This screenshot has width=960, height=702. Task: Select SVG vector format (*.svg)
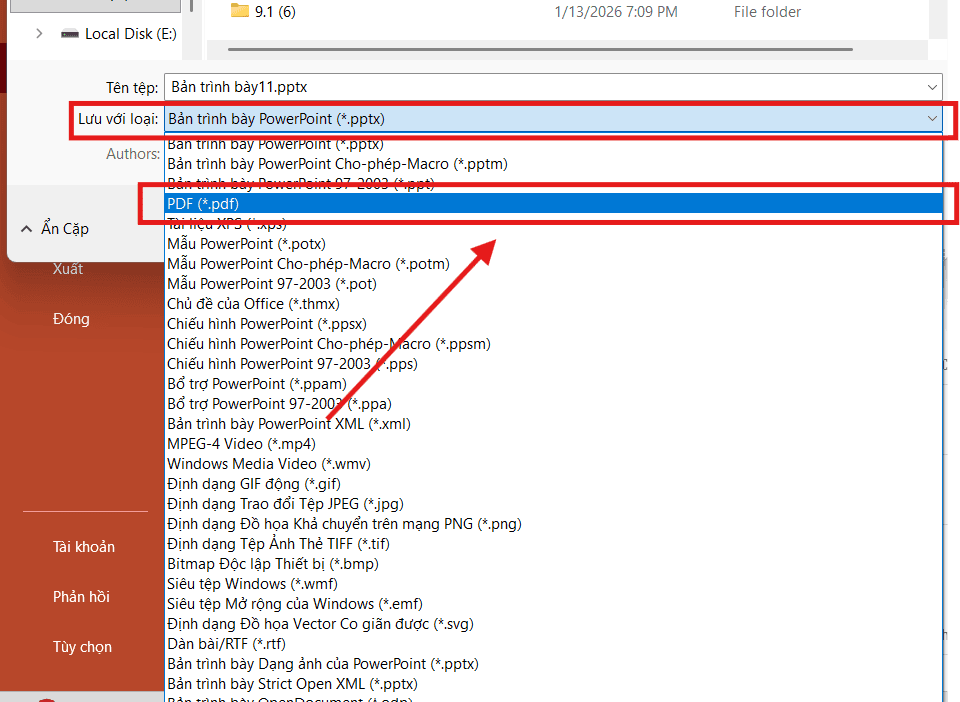point(553,624)
